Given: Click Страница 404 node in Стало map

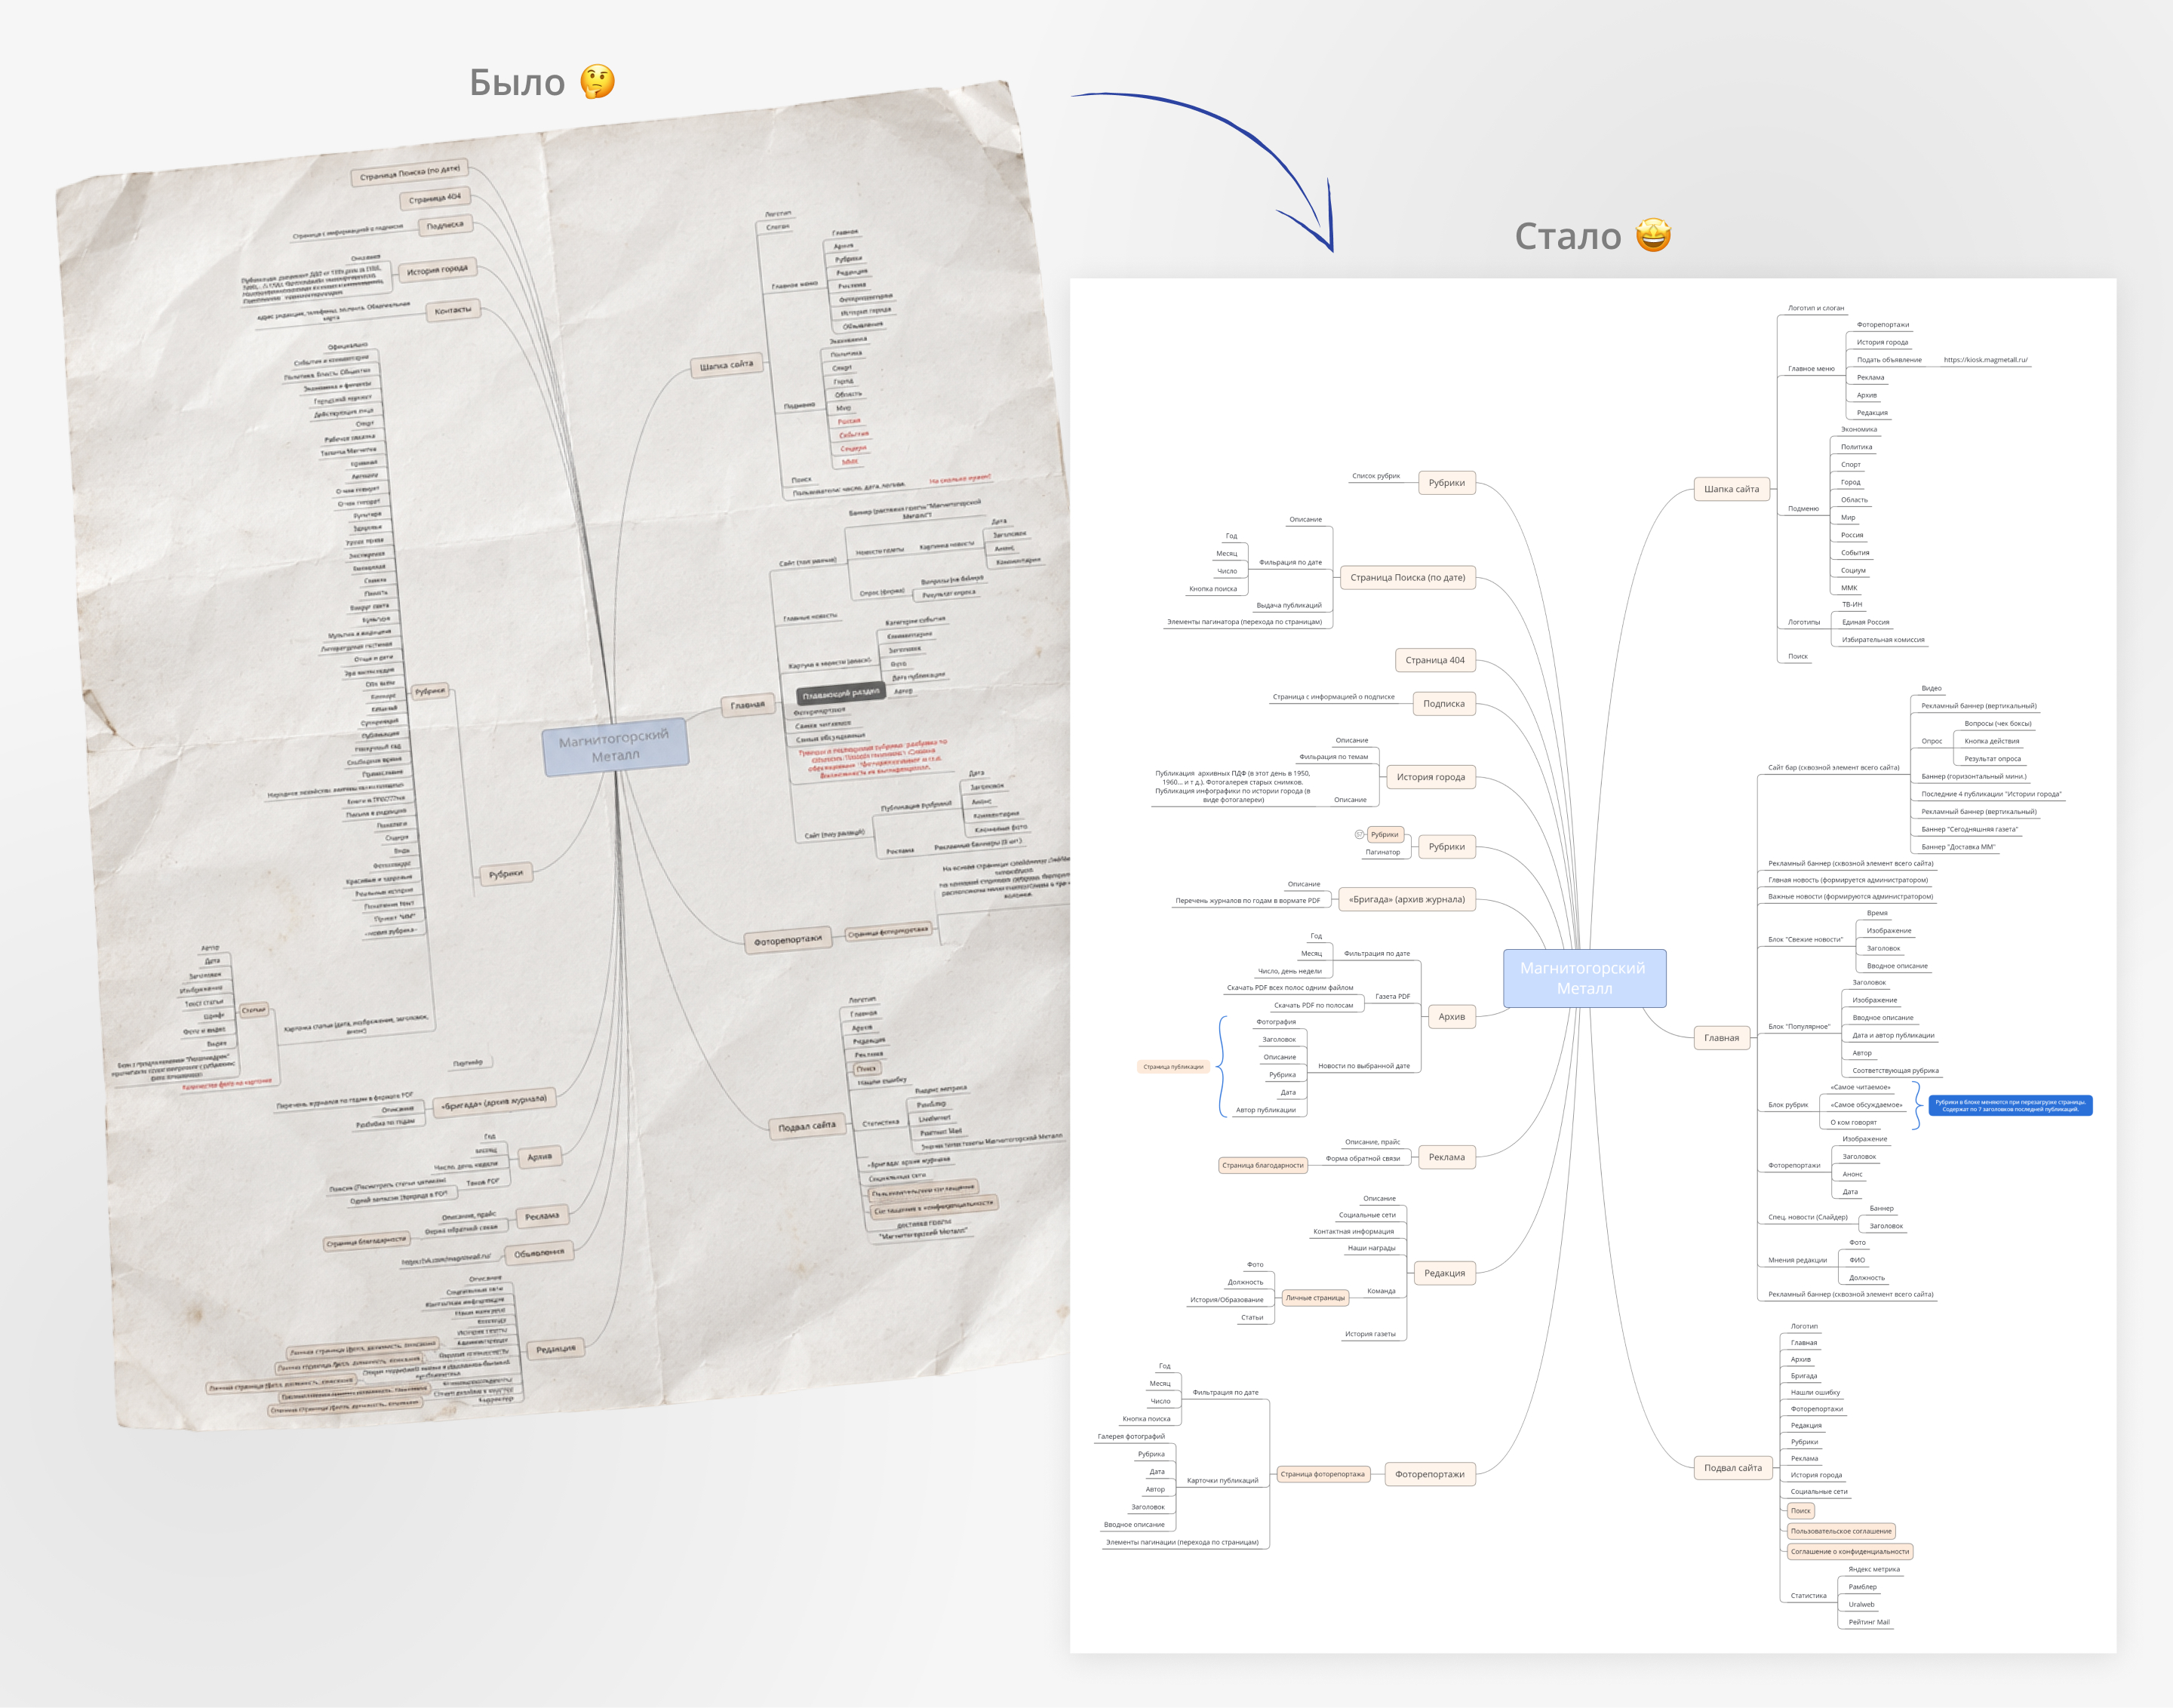Looking at the screenshot, I should coord(1434,660).
